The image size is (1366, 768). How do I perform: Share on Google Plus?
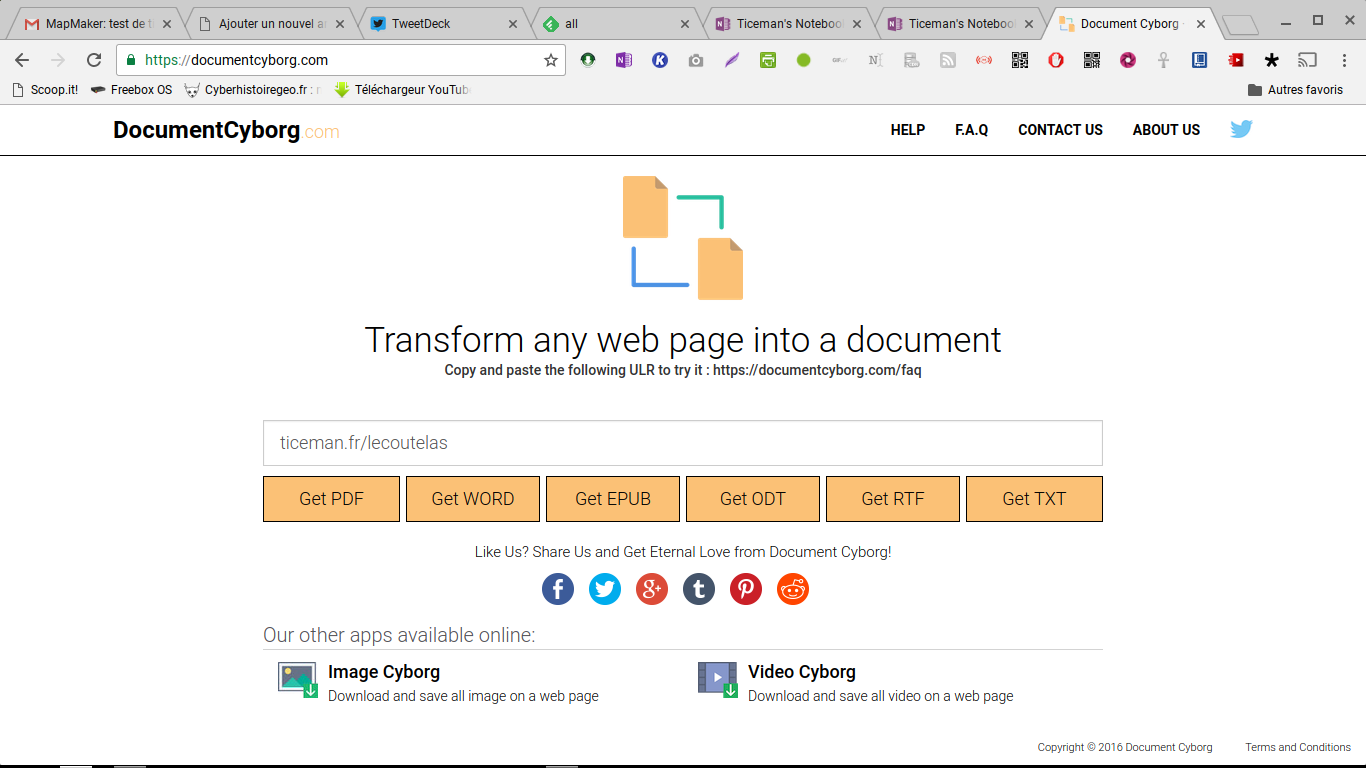[x=652, y=589]
